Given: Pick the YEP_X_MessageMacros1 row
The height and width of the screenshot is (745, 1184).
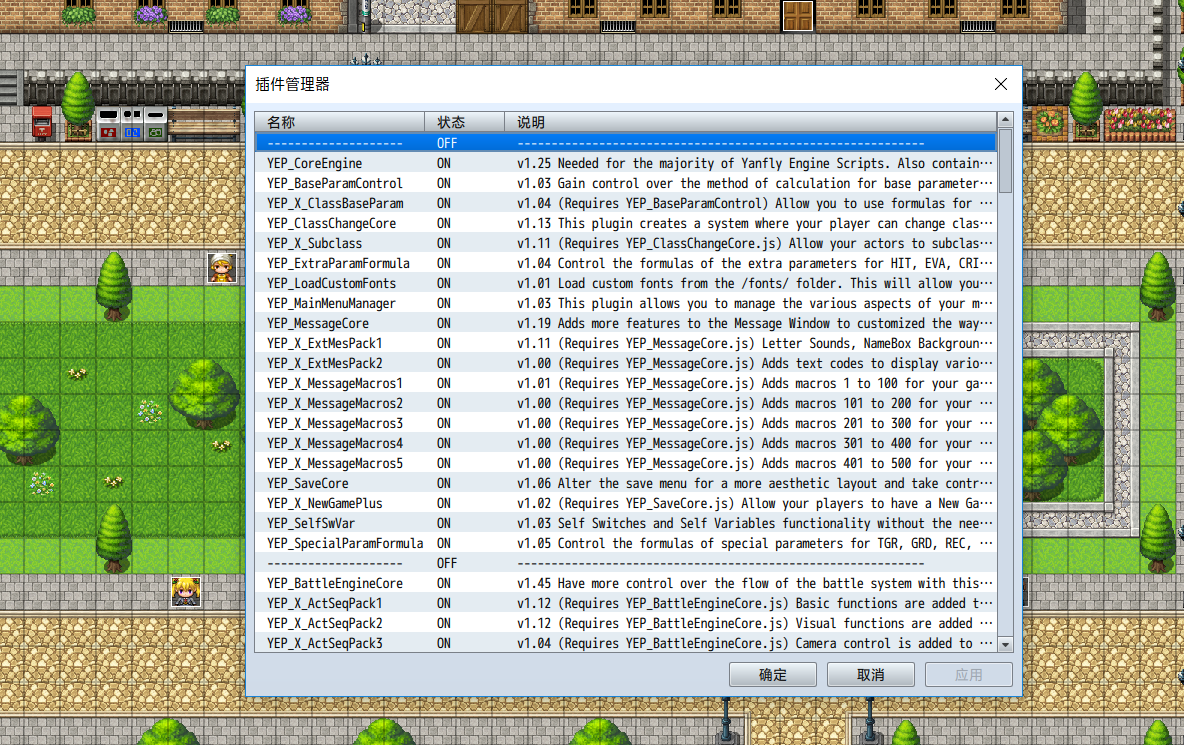Looking at the screenshot, I should [x=626, y=383].
